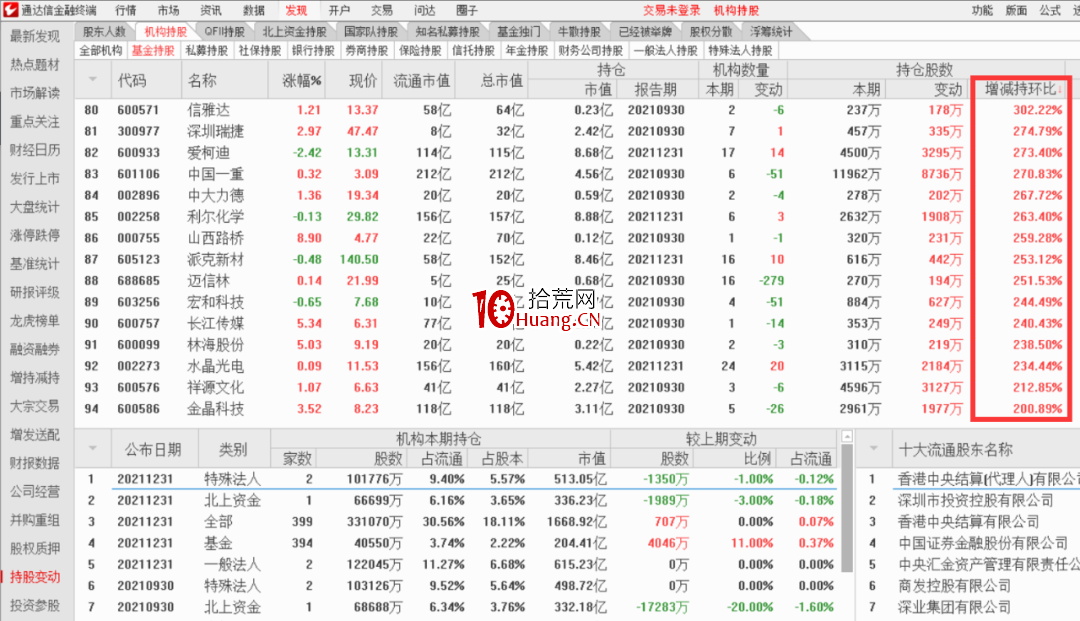1080x621 pixels.
Task: Open the 交易 menu
Action: [x=382, y=10]
